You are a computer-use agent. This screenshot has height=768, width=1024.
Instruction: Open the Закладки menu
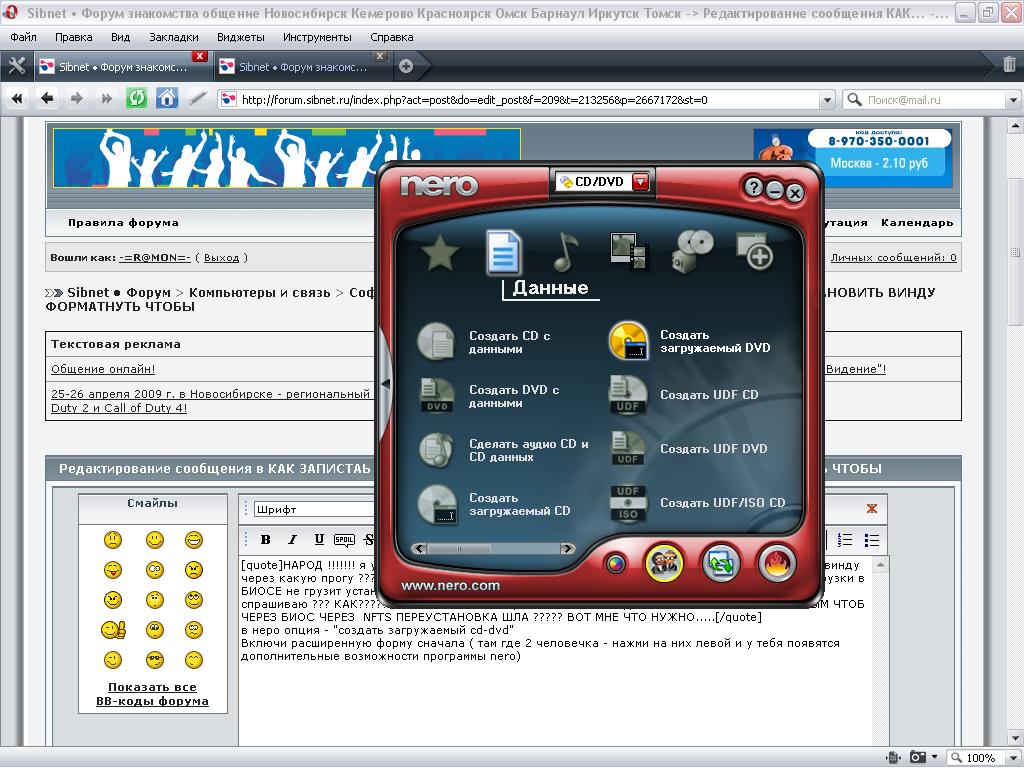tap(174, 37)
